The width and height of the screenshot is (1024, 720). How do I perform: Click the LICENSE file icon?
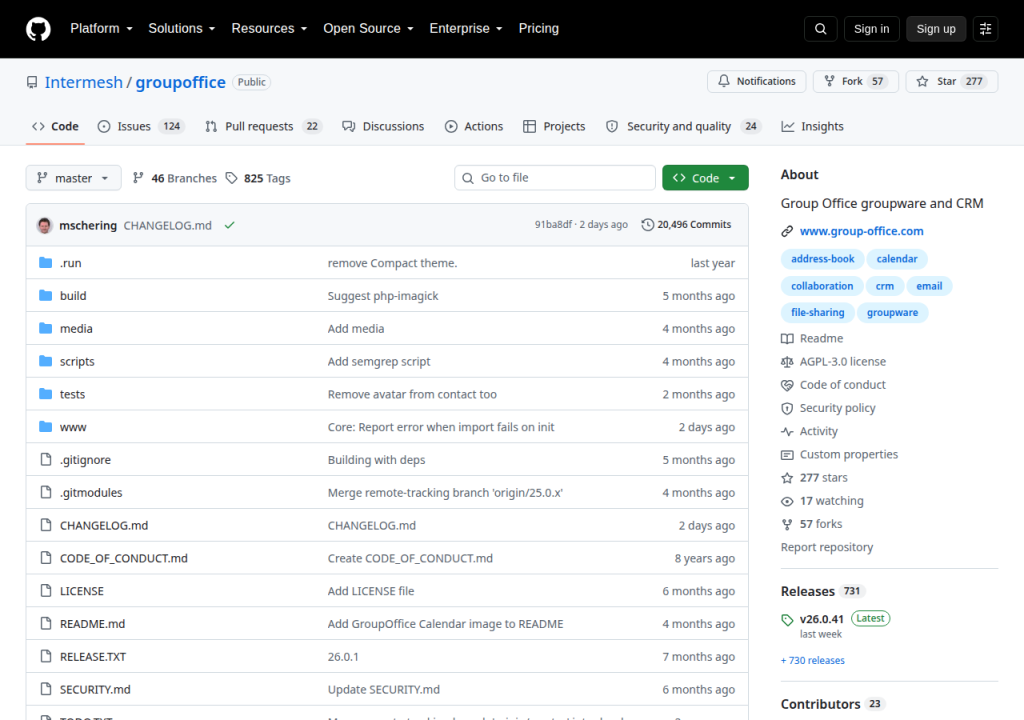[x=46, y=591]
